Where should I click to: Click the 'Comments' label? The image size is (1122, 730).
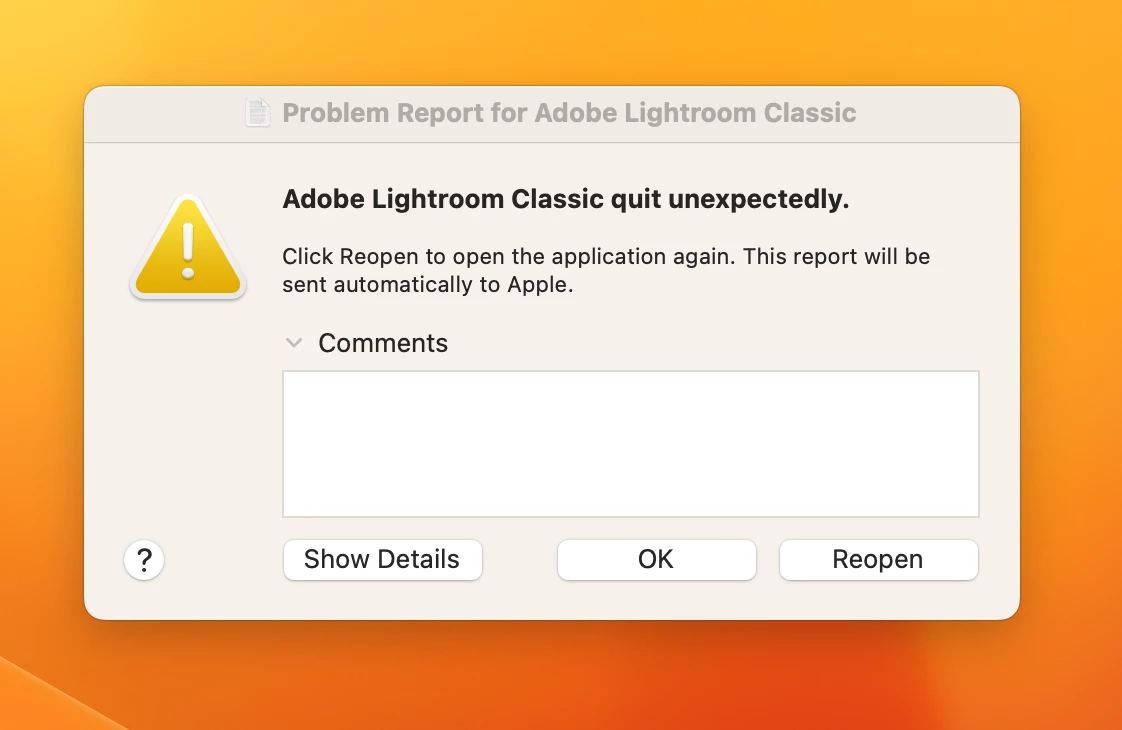pos(383,344)
